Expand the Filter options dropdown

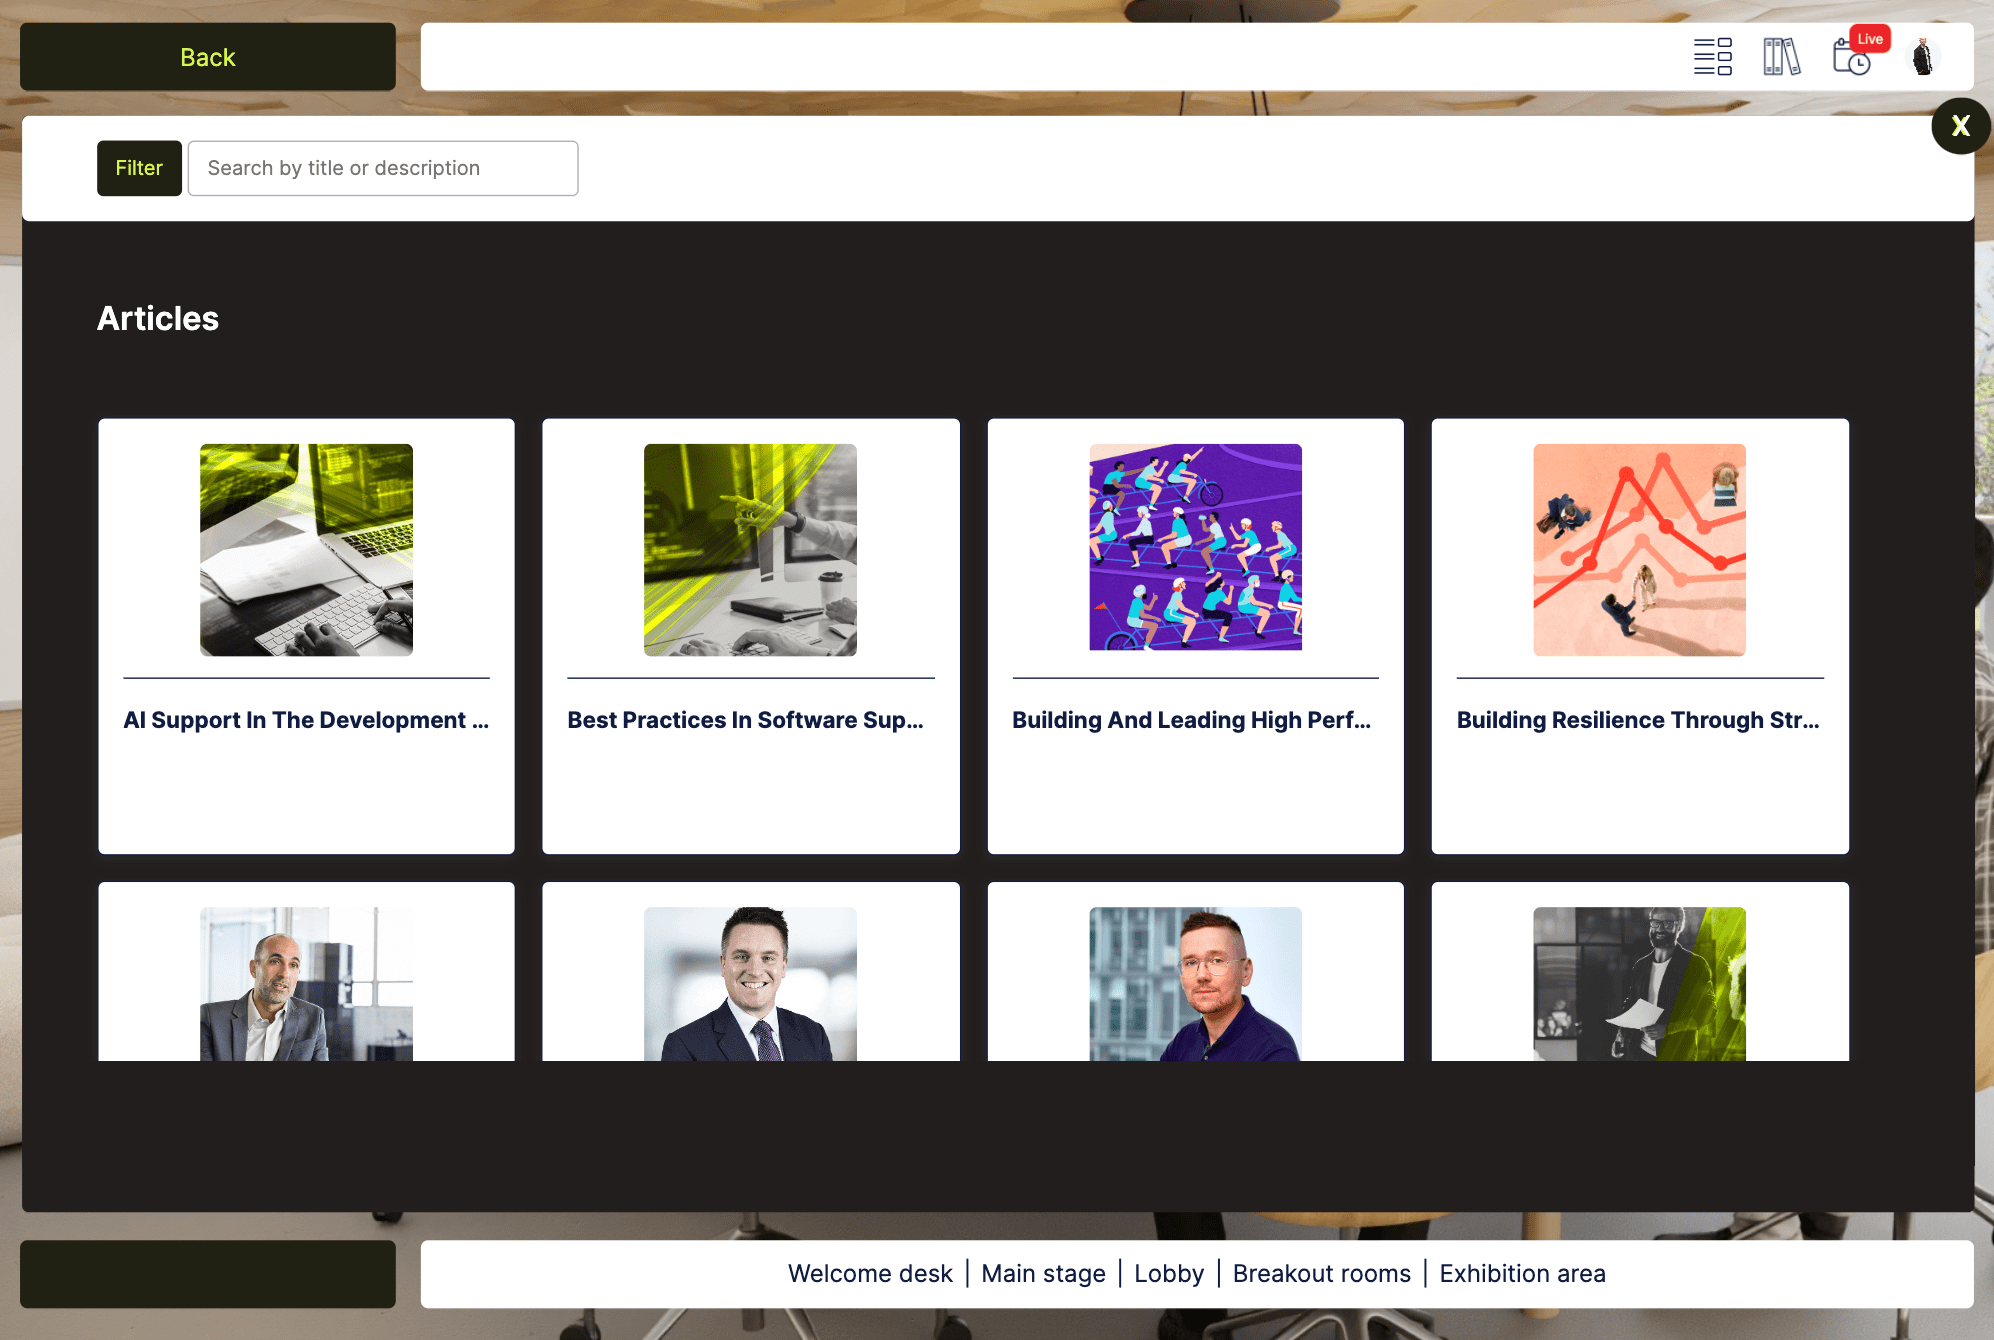click(x=138, y=166)
